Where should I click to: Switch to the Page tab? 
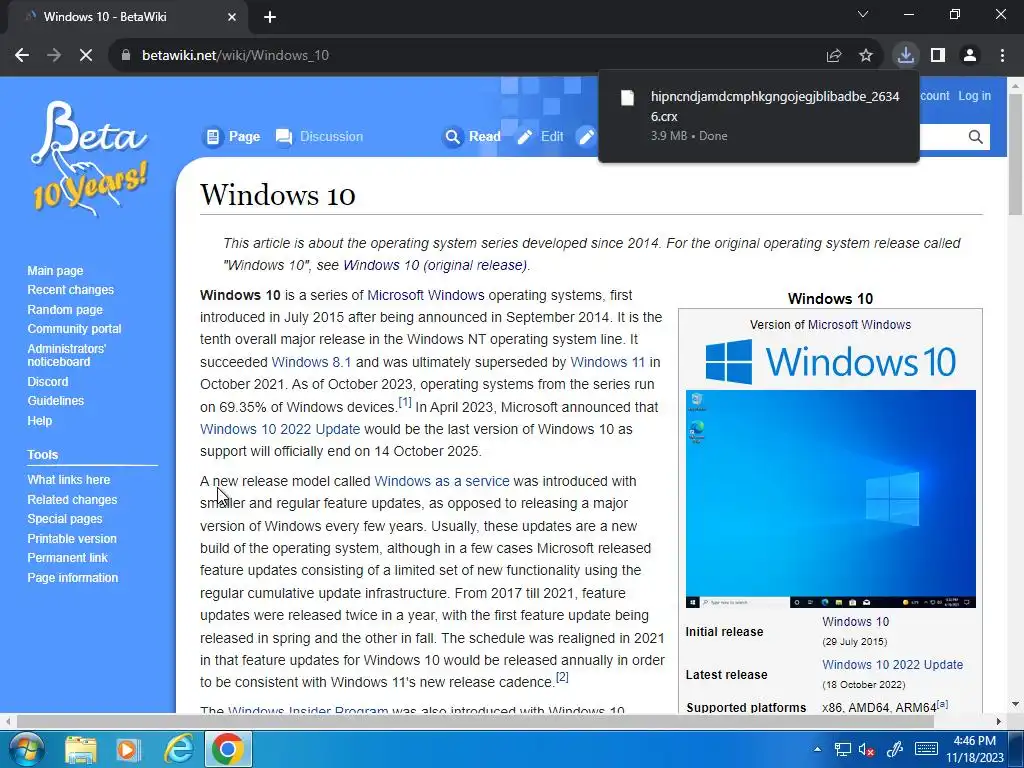coord(232,136)
